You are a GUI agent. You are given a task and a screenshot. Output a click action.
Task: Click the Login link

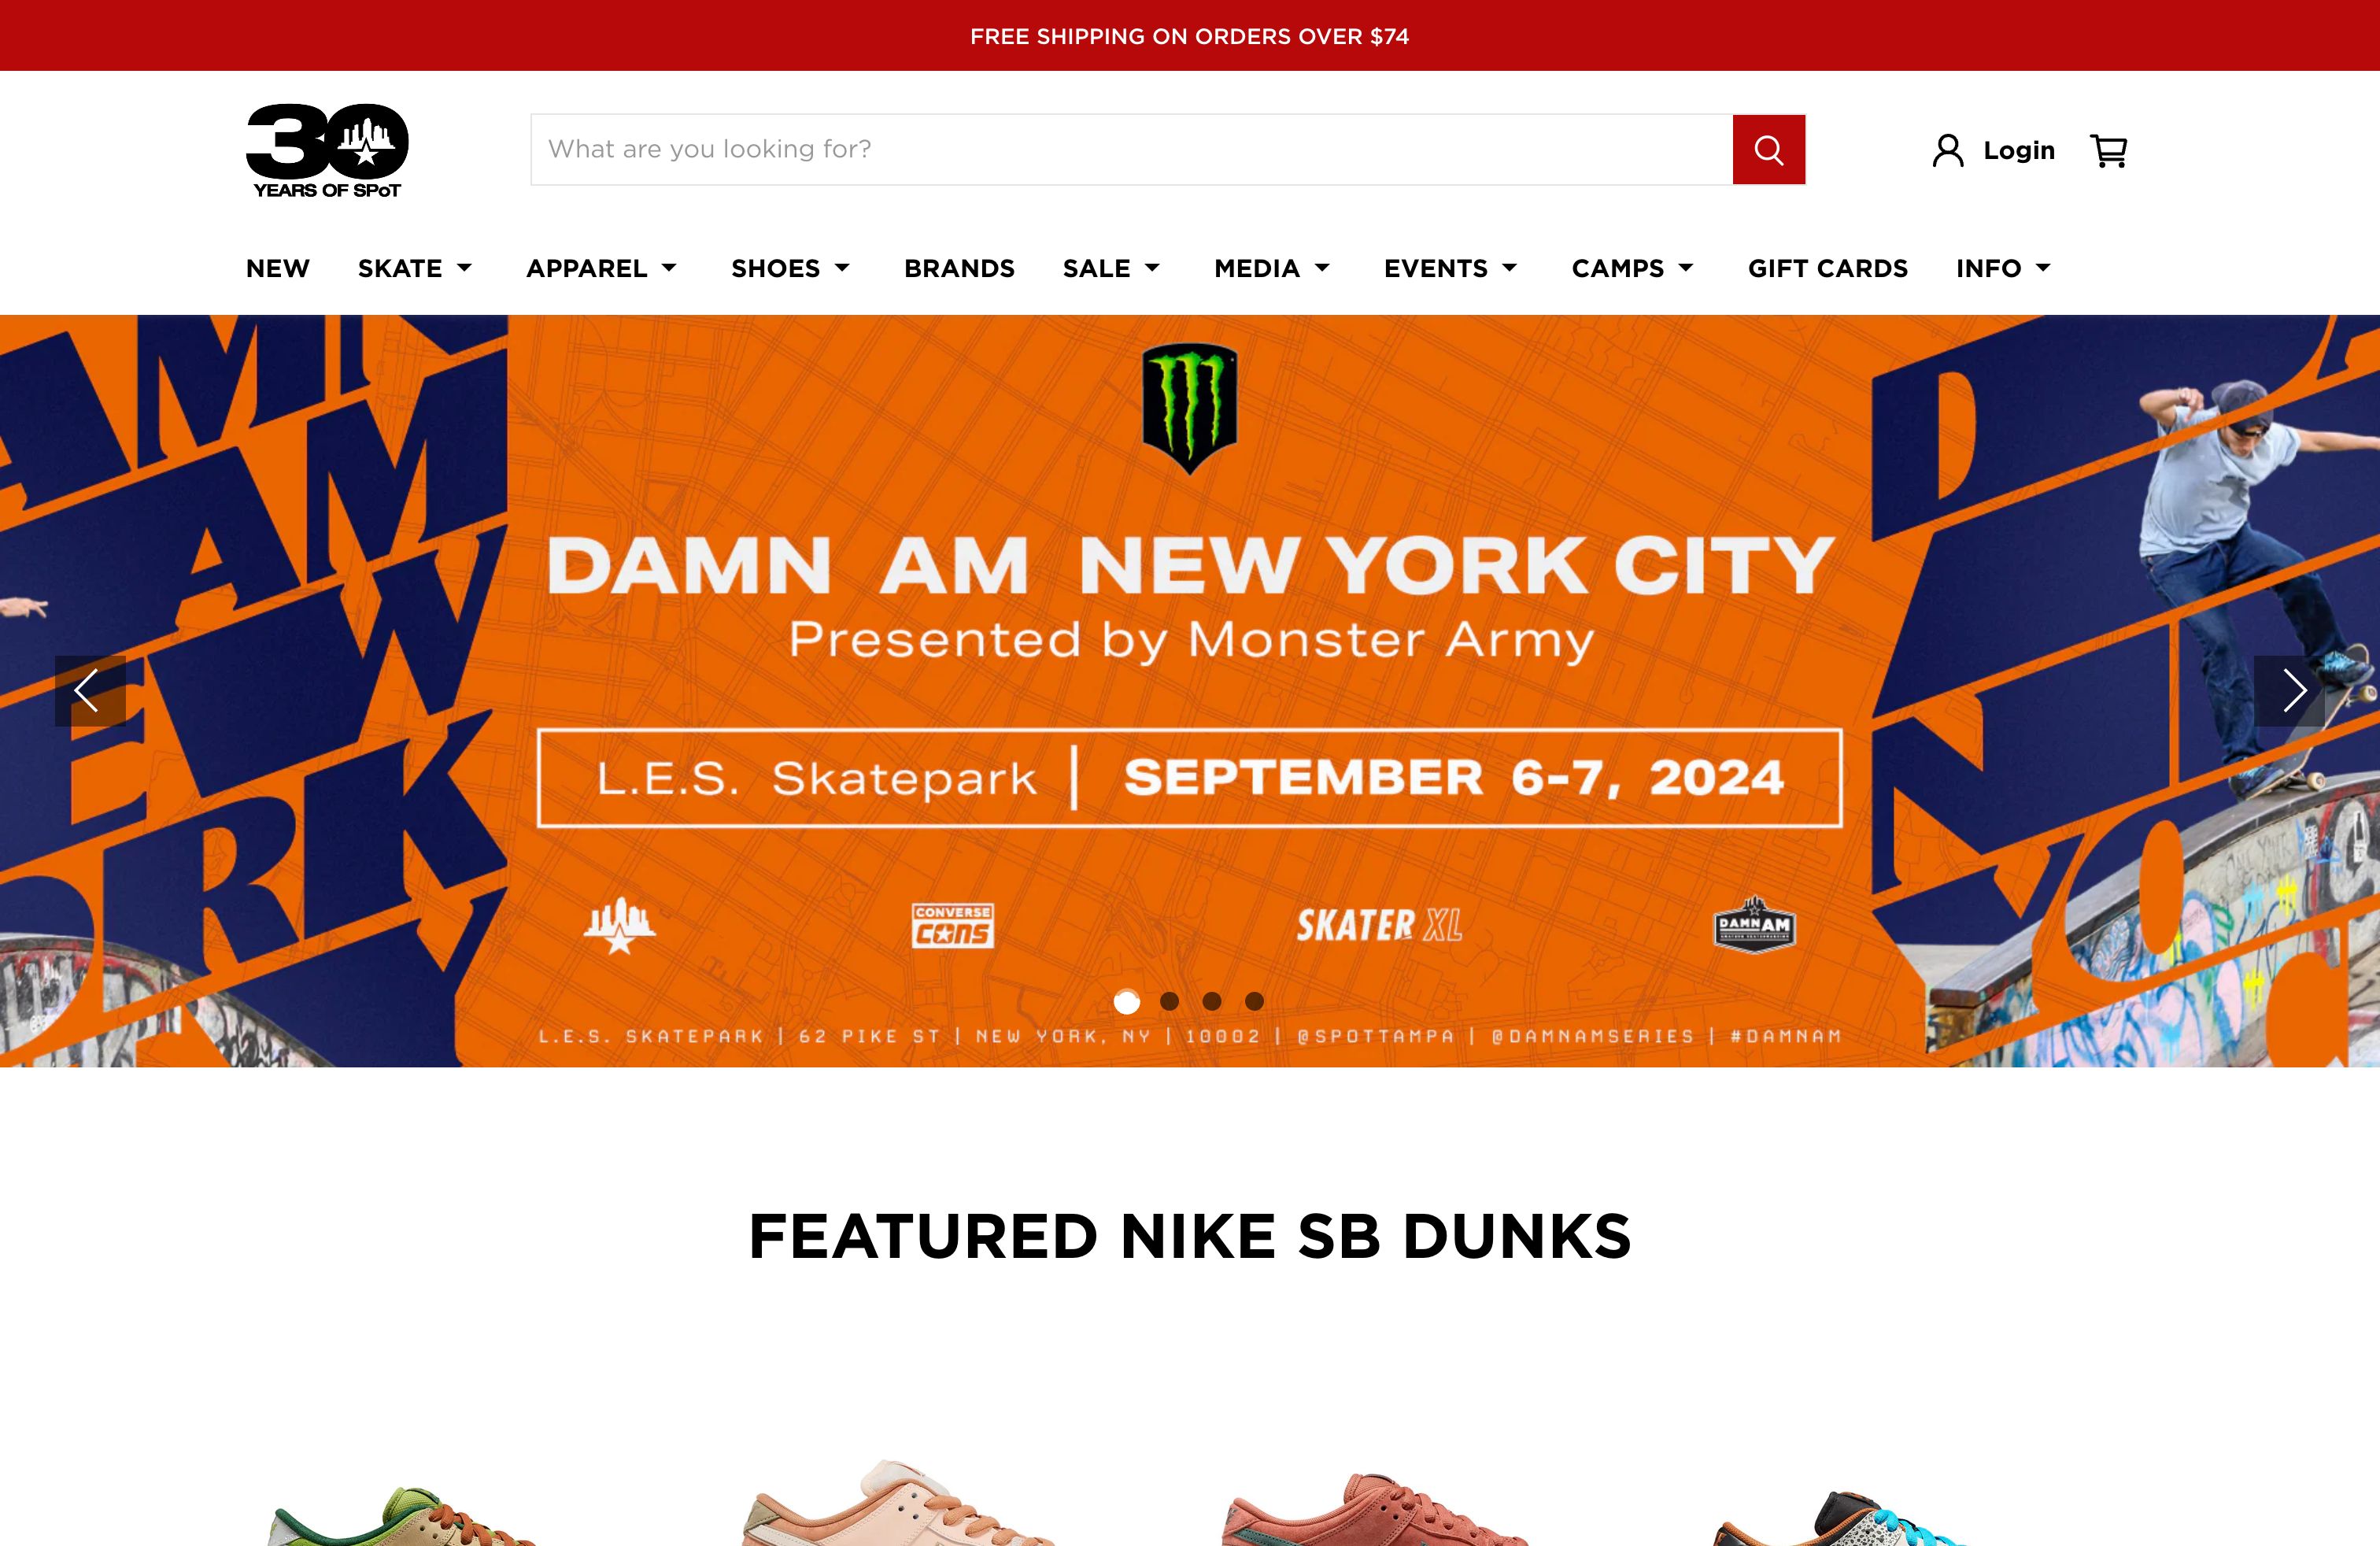click(2019, 151)
